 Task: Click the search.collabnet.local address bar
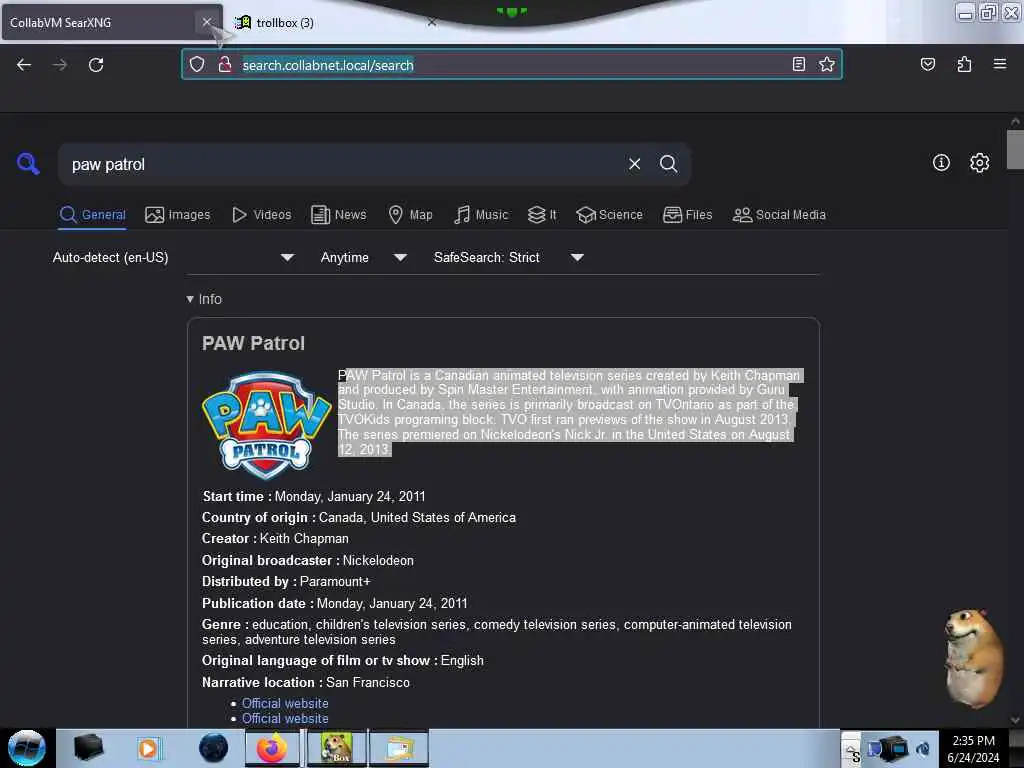[513, 65]
